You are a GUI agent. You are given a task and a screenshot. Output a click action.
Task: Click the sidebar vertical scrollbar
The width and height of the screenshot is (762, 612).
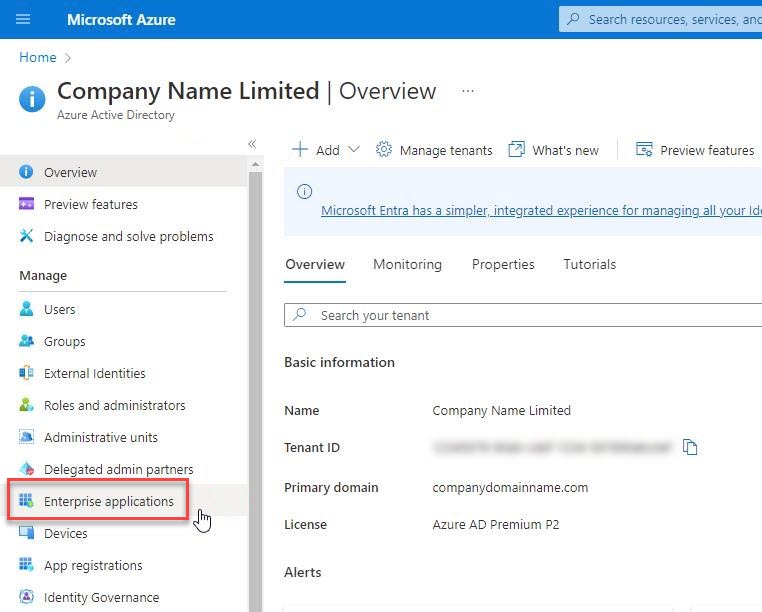point(255,389)
